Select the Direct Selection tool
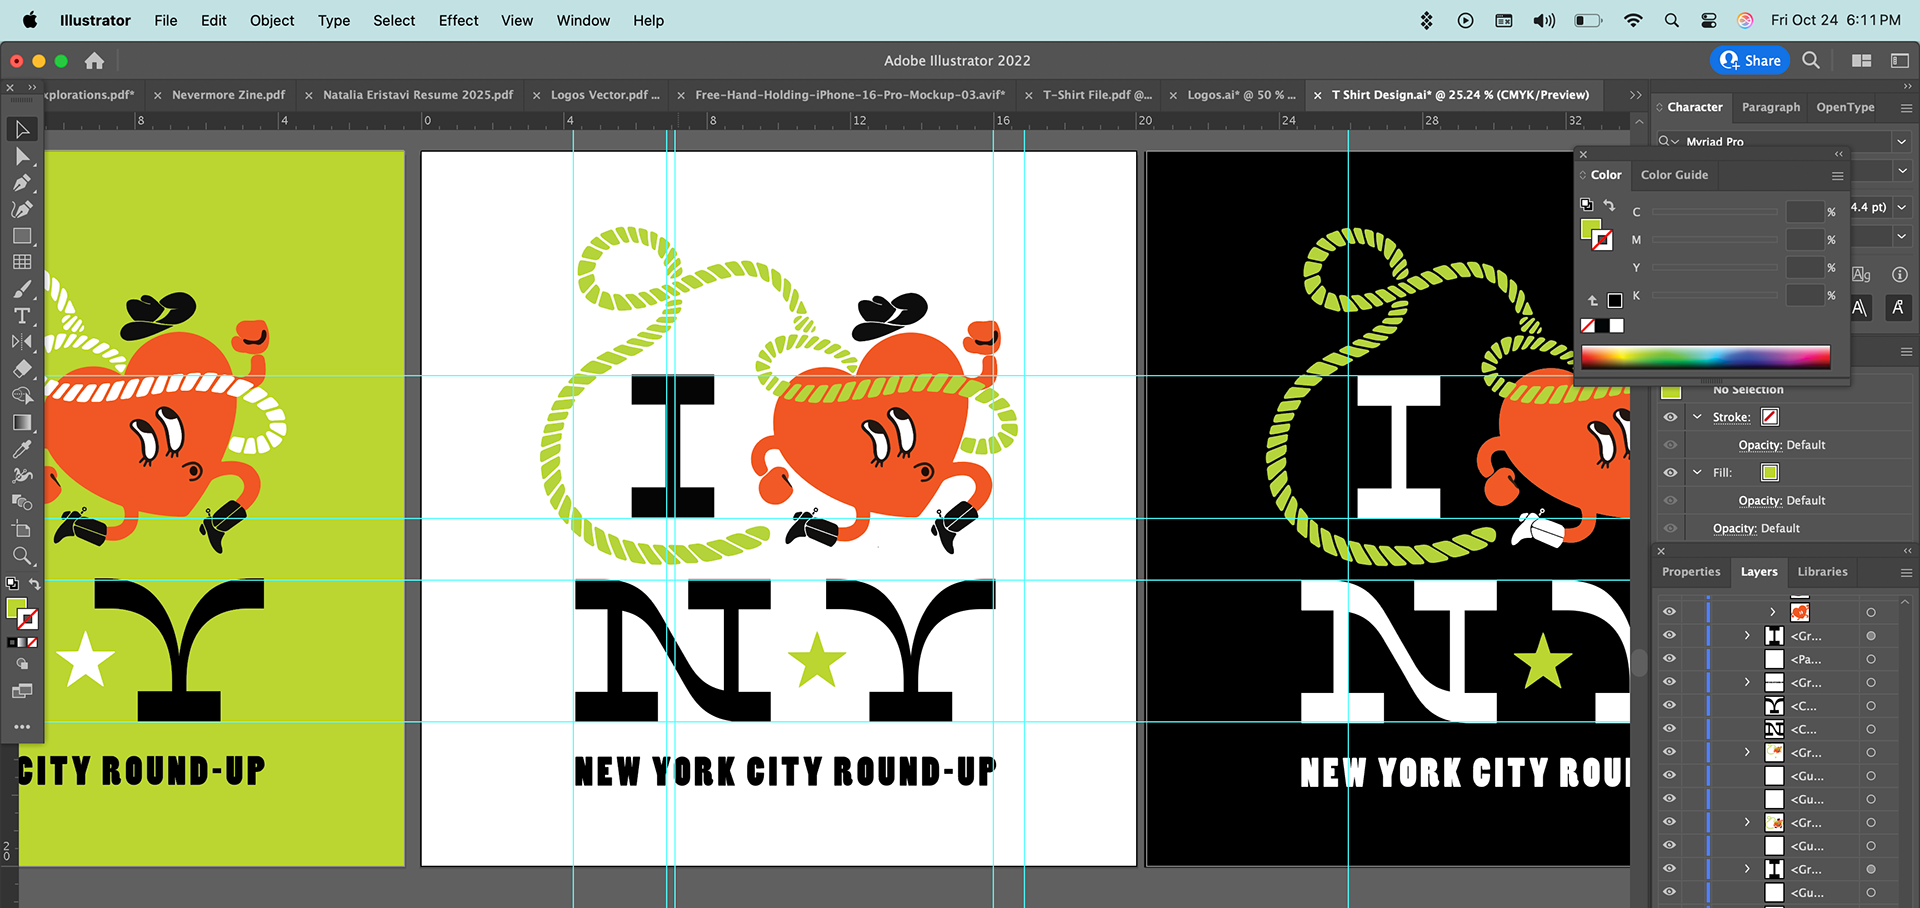This screenshot has width=1920, height=908. pos(22,156)
